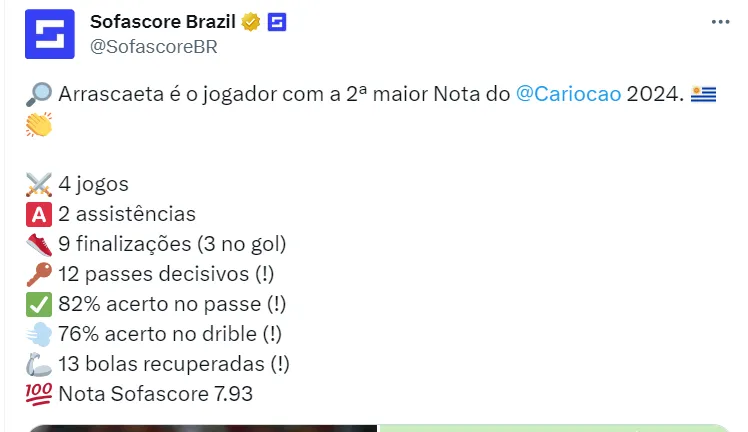Viewport: 748px width, 432px height.
Task: Click the green check mark emoji
Action: pos(38,304)
